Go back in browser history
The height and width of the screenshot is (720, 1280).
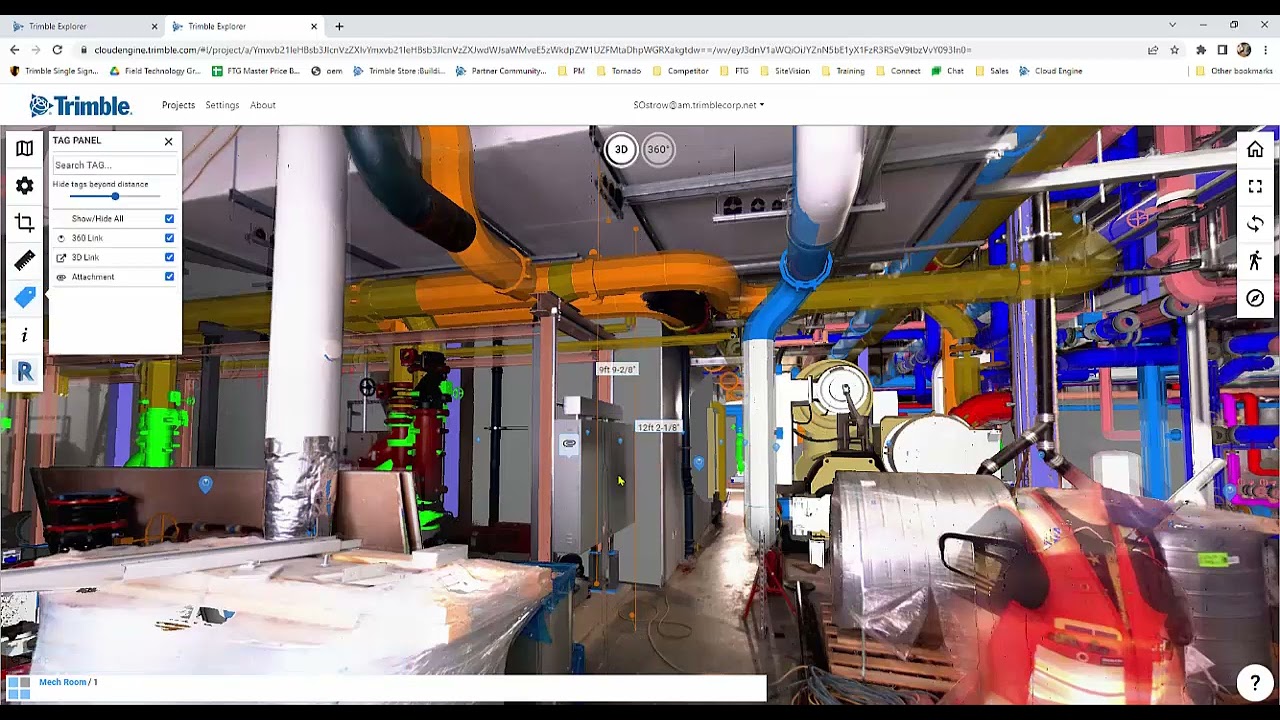pos(14,49)
